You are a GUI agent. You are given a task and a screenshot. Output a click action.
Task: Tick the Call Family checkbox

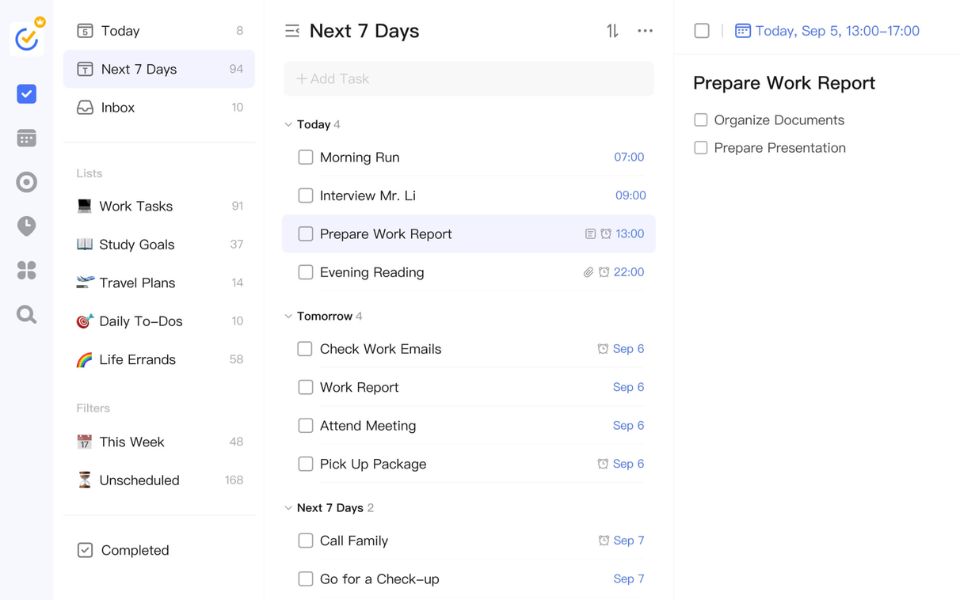click(306, 541)
